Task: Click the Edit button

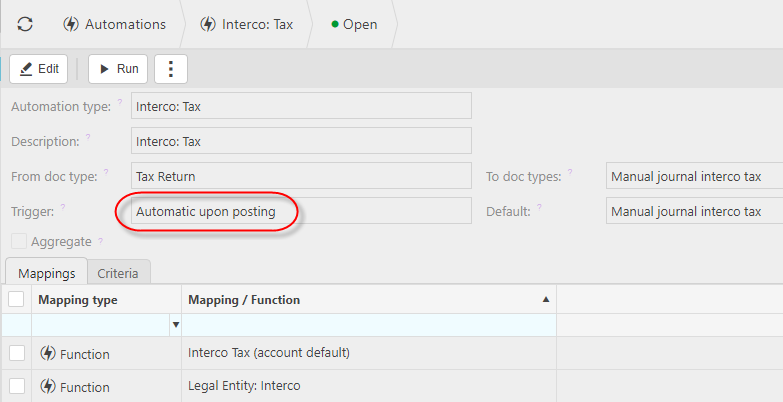Action: tap(38, 69)
